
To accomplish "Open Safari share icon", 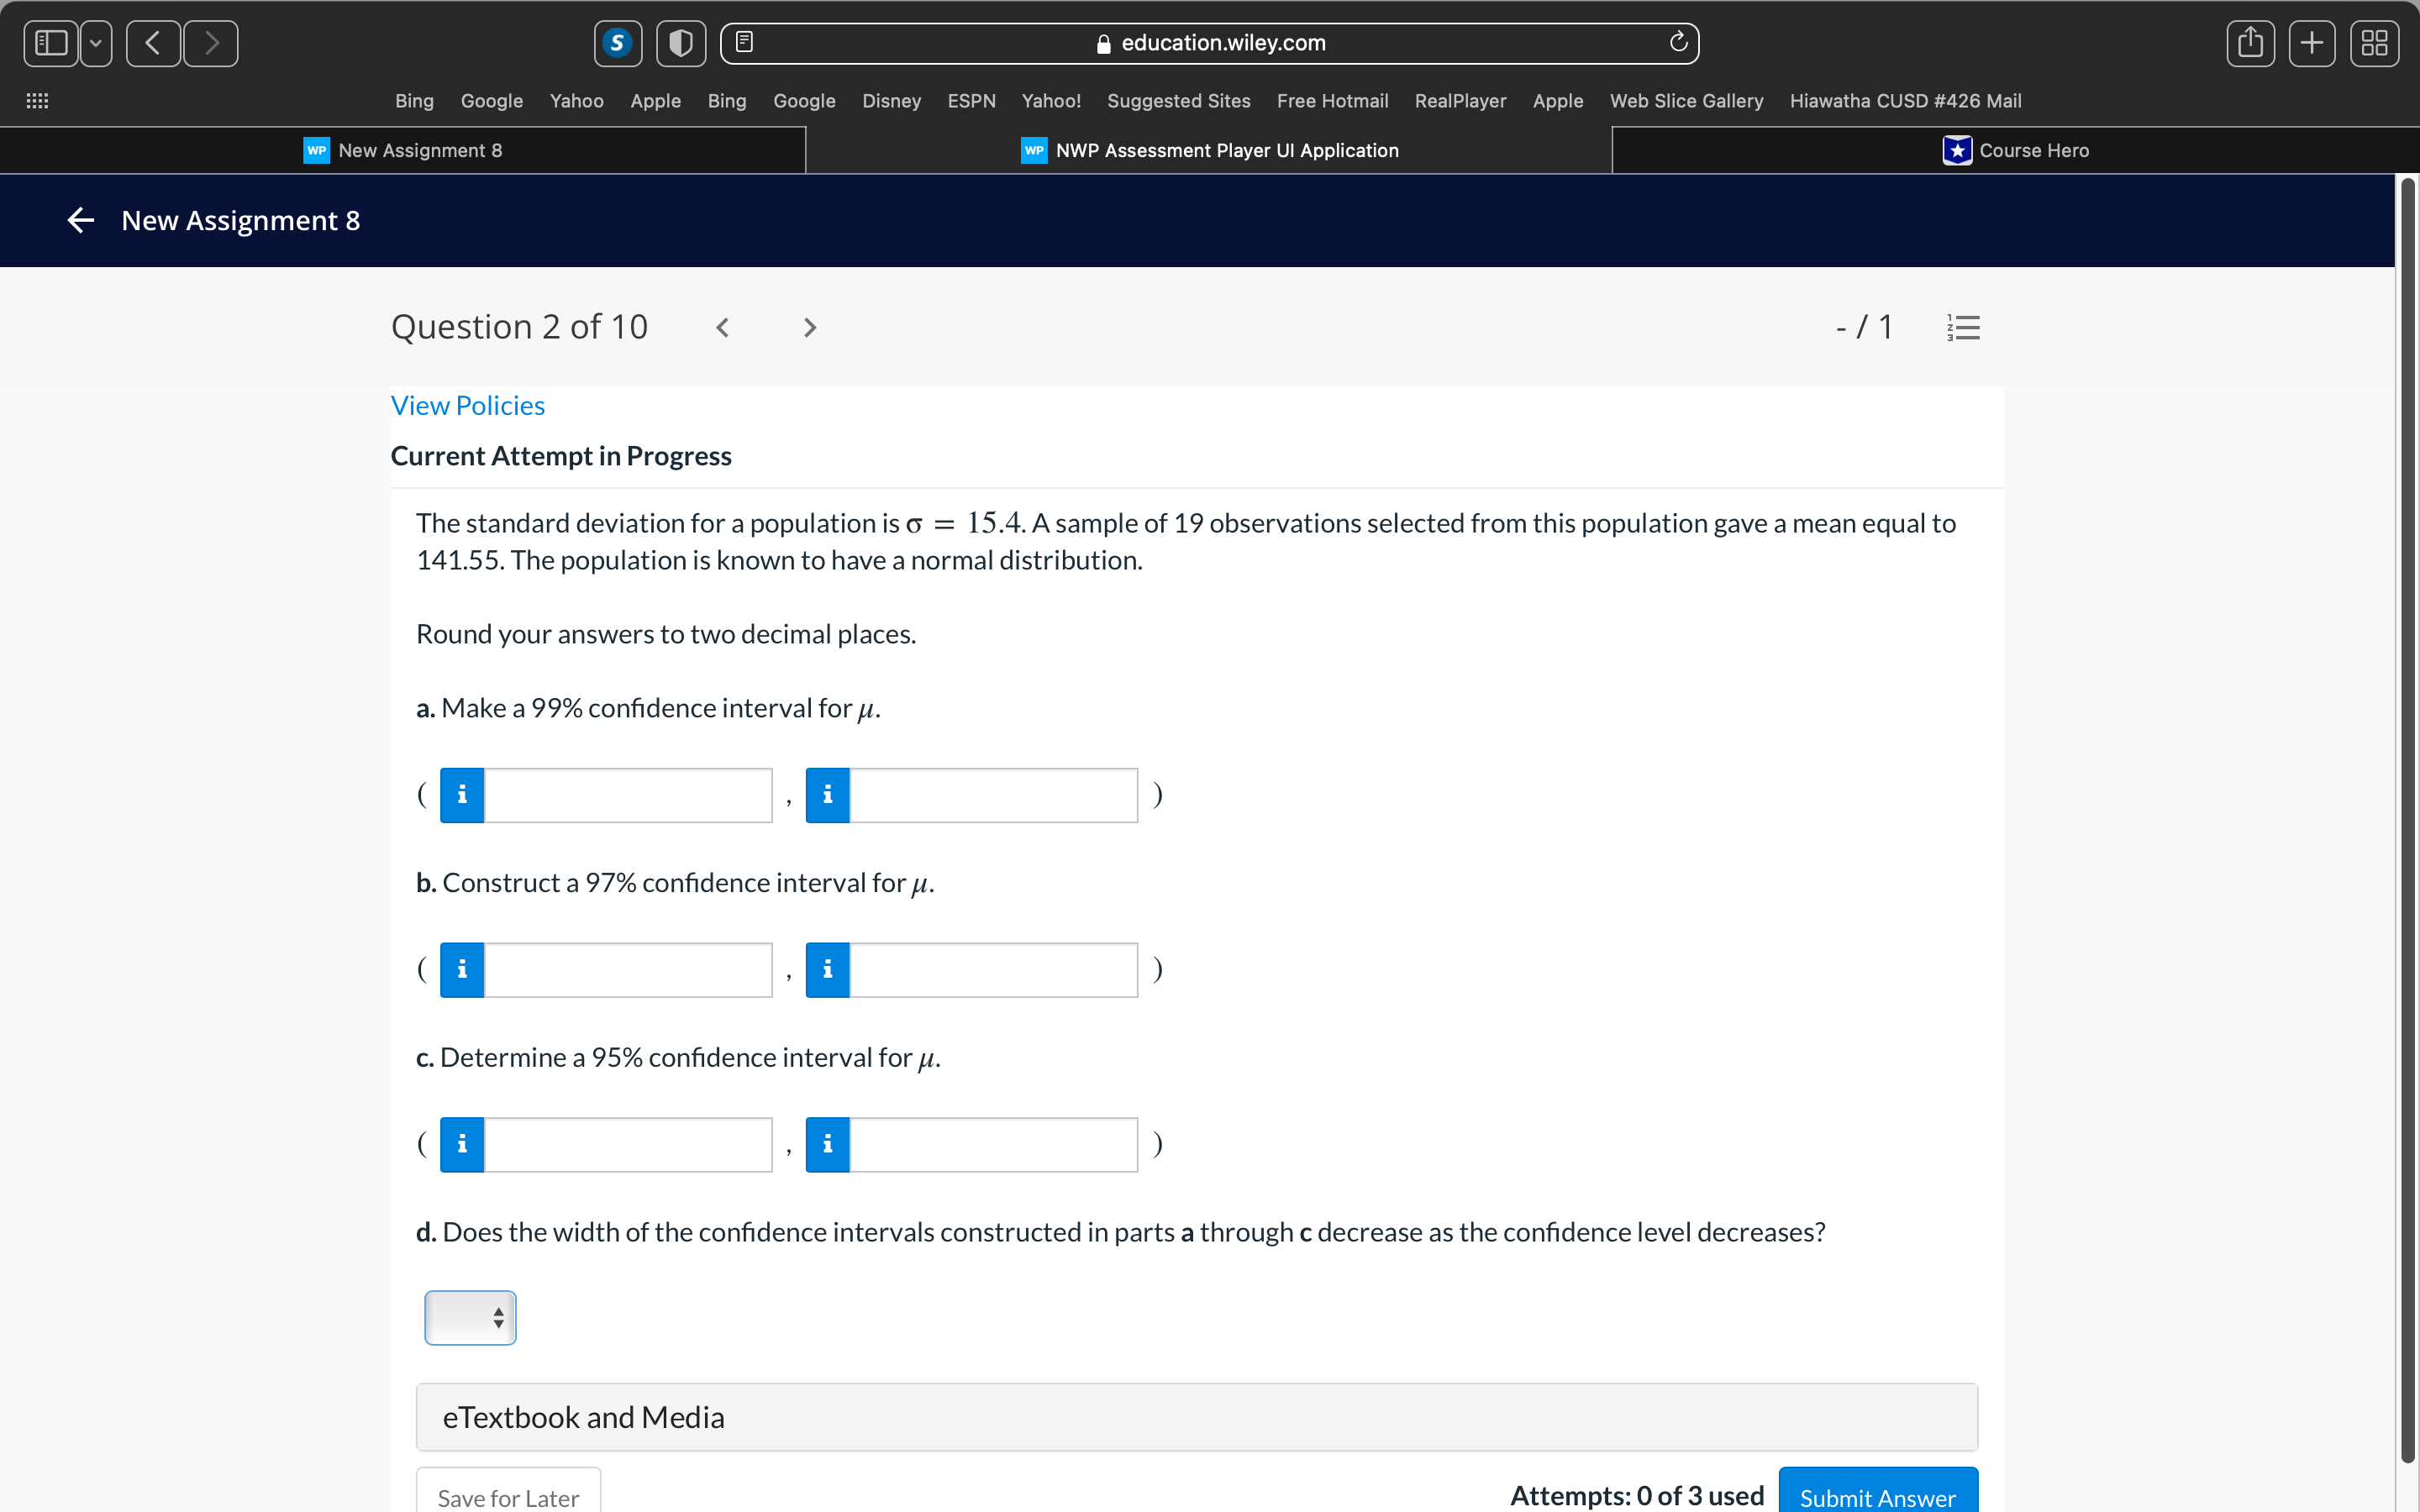I will (x=2250, y=43).
